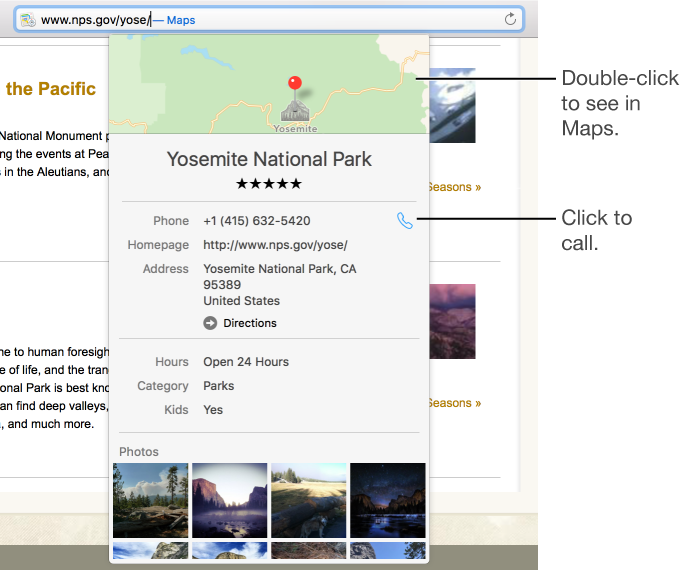Click the Kids value Yes

(213, 410)
